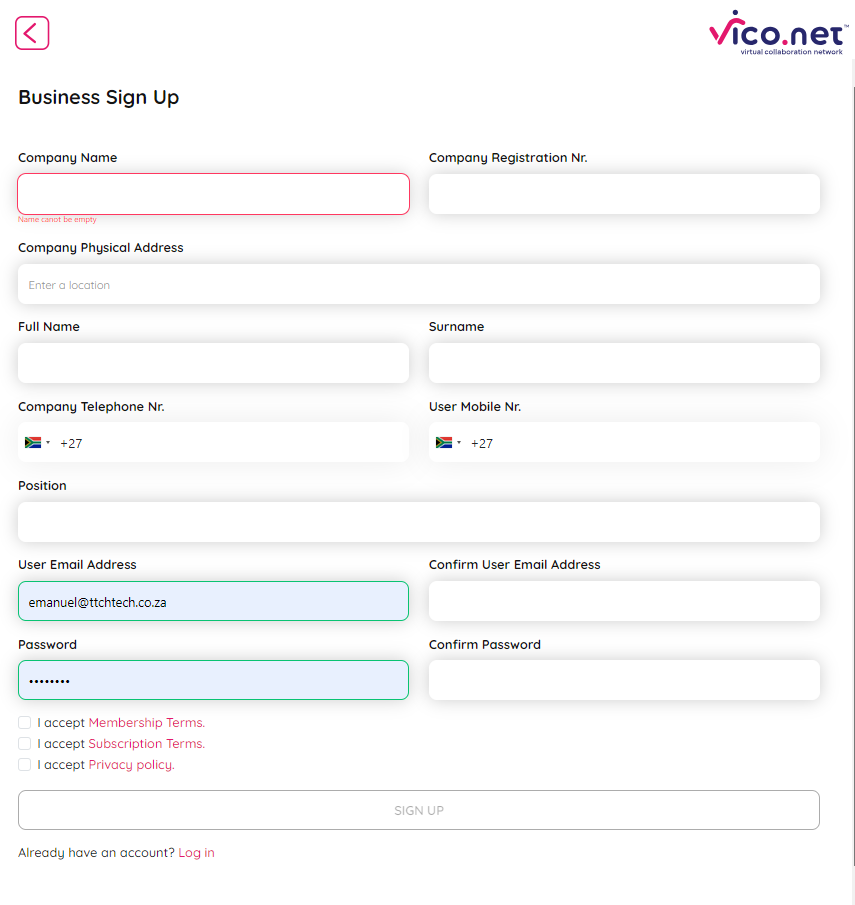The height and width of the screenshot is (905, 855).
Task: Expand User Mobile country code dropdown arrow
Action: click(459, 443)
